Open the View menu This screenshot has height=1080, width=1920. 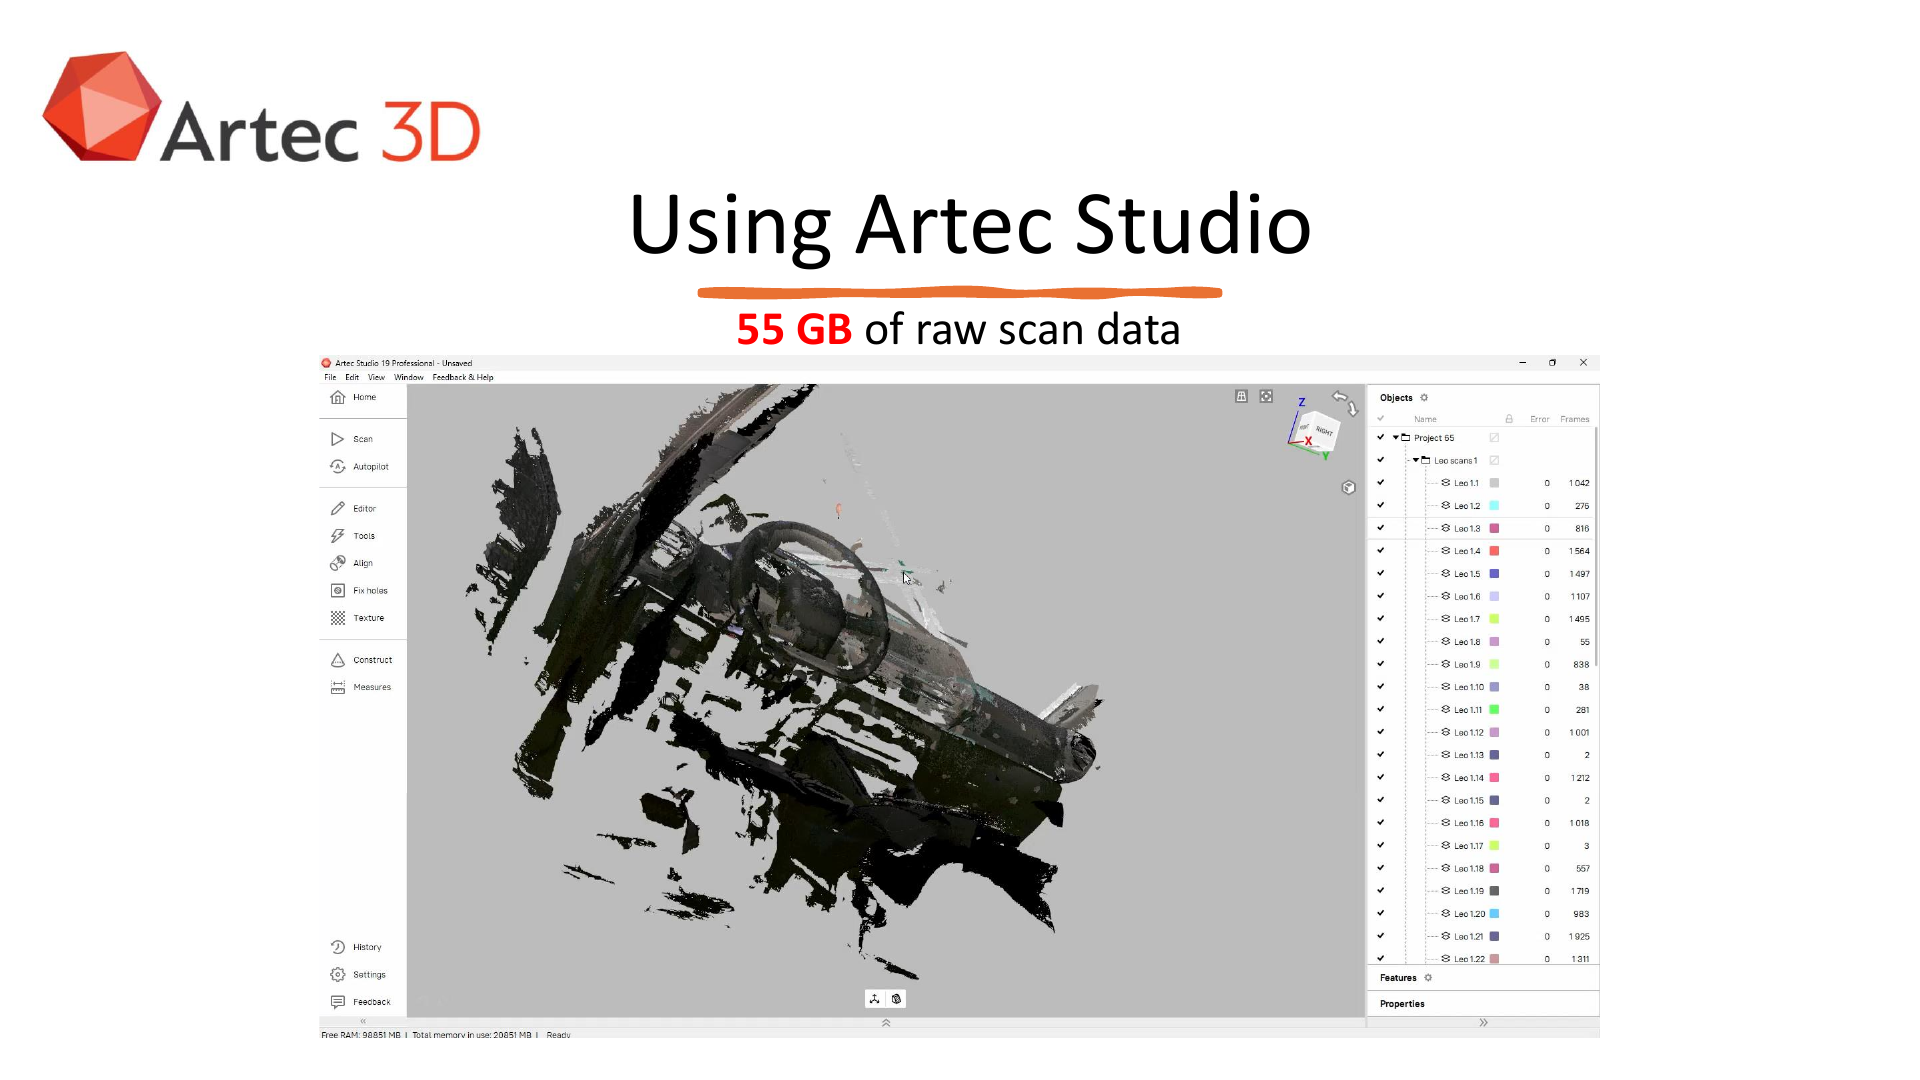pos(376,377)
